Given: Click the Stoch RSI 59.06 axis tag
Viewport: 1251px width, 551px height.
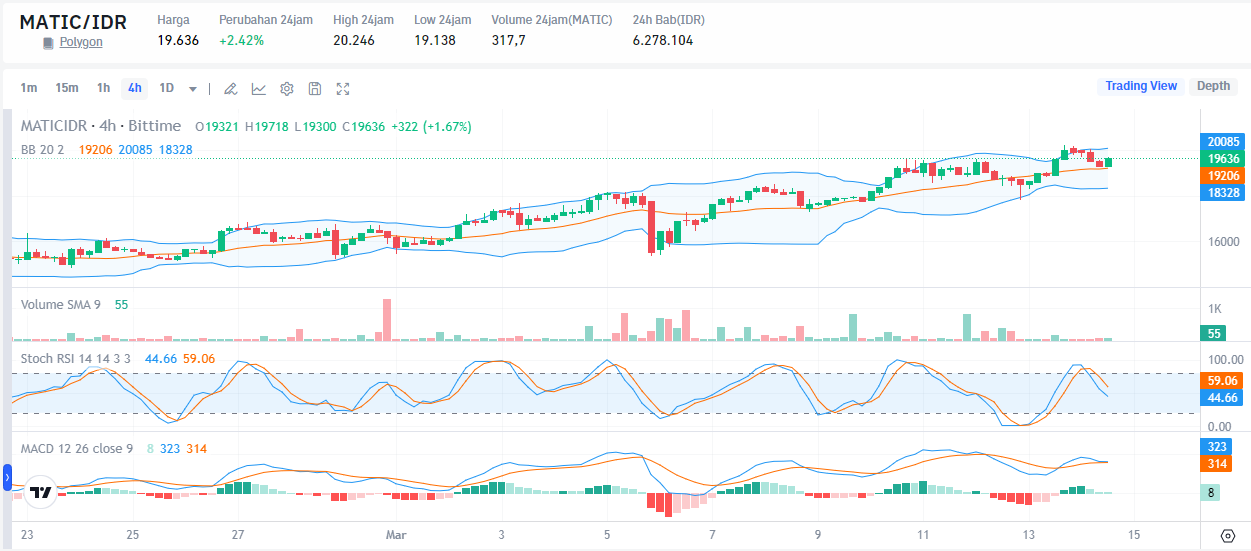Looking at the screenshot, I should 1223,381.
